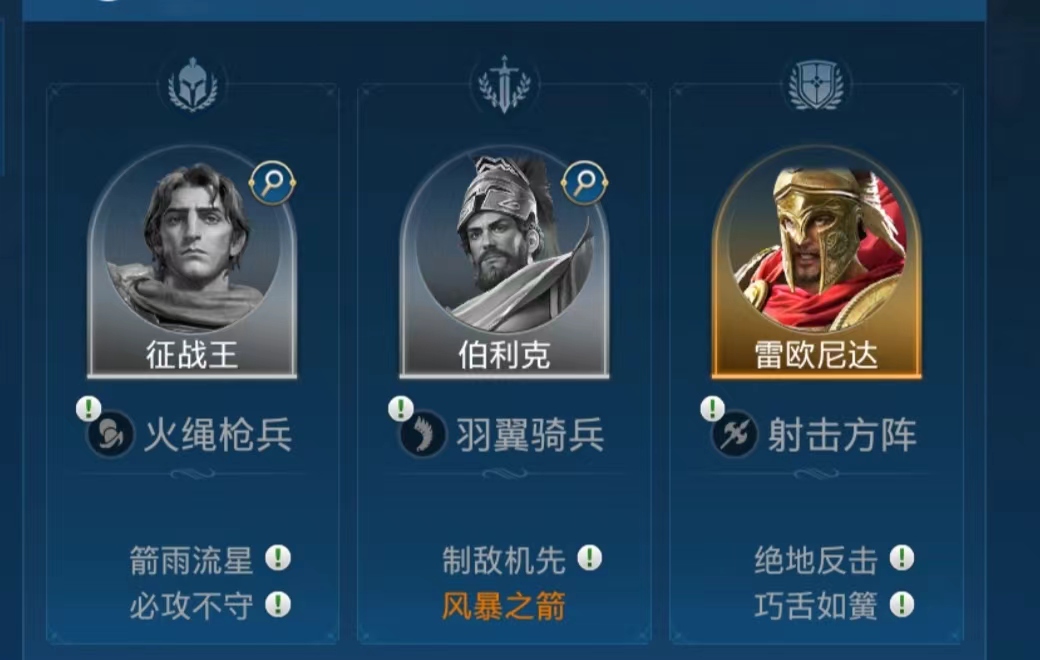Click the 羽翼骑兵 wing troop icon
1040x660 pixels.
pyautogui.click(x=422, y=434)
